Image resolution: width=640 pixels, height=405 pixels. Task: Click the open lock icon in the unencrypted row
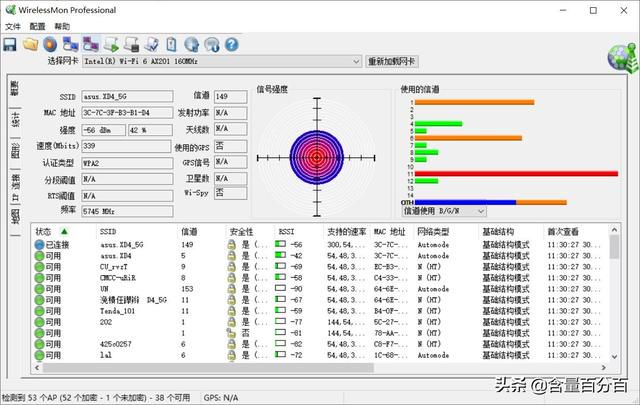[231, 333]
